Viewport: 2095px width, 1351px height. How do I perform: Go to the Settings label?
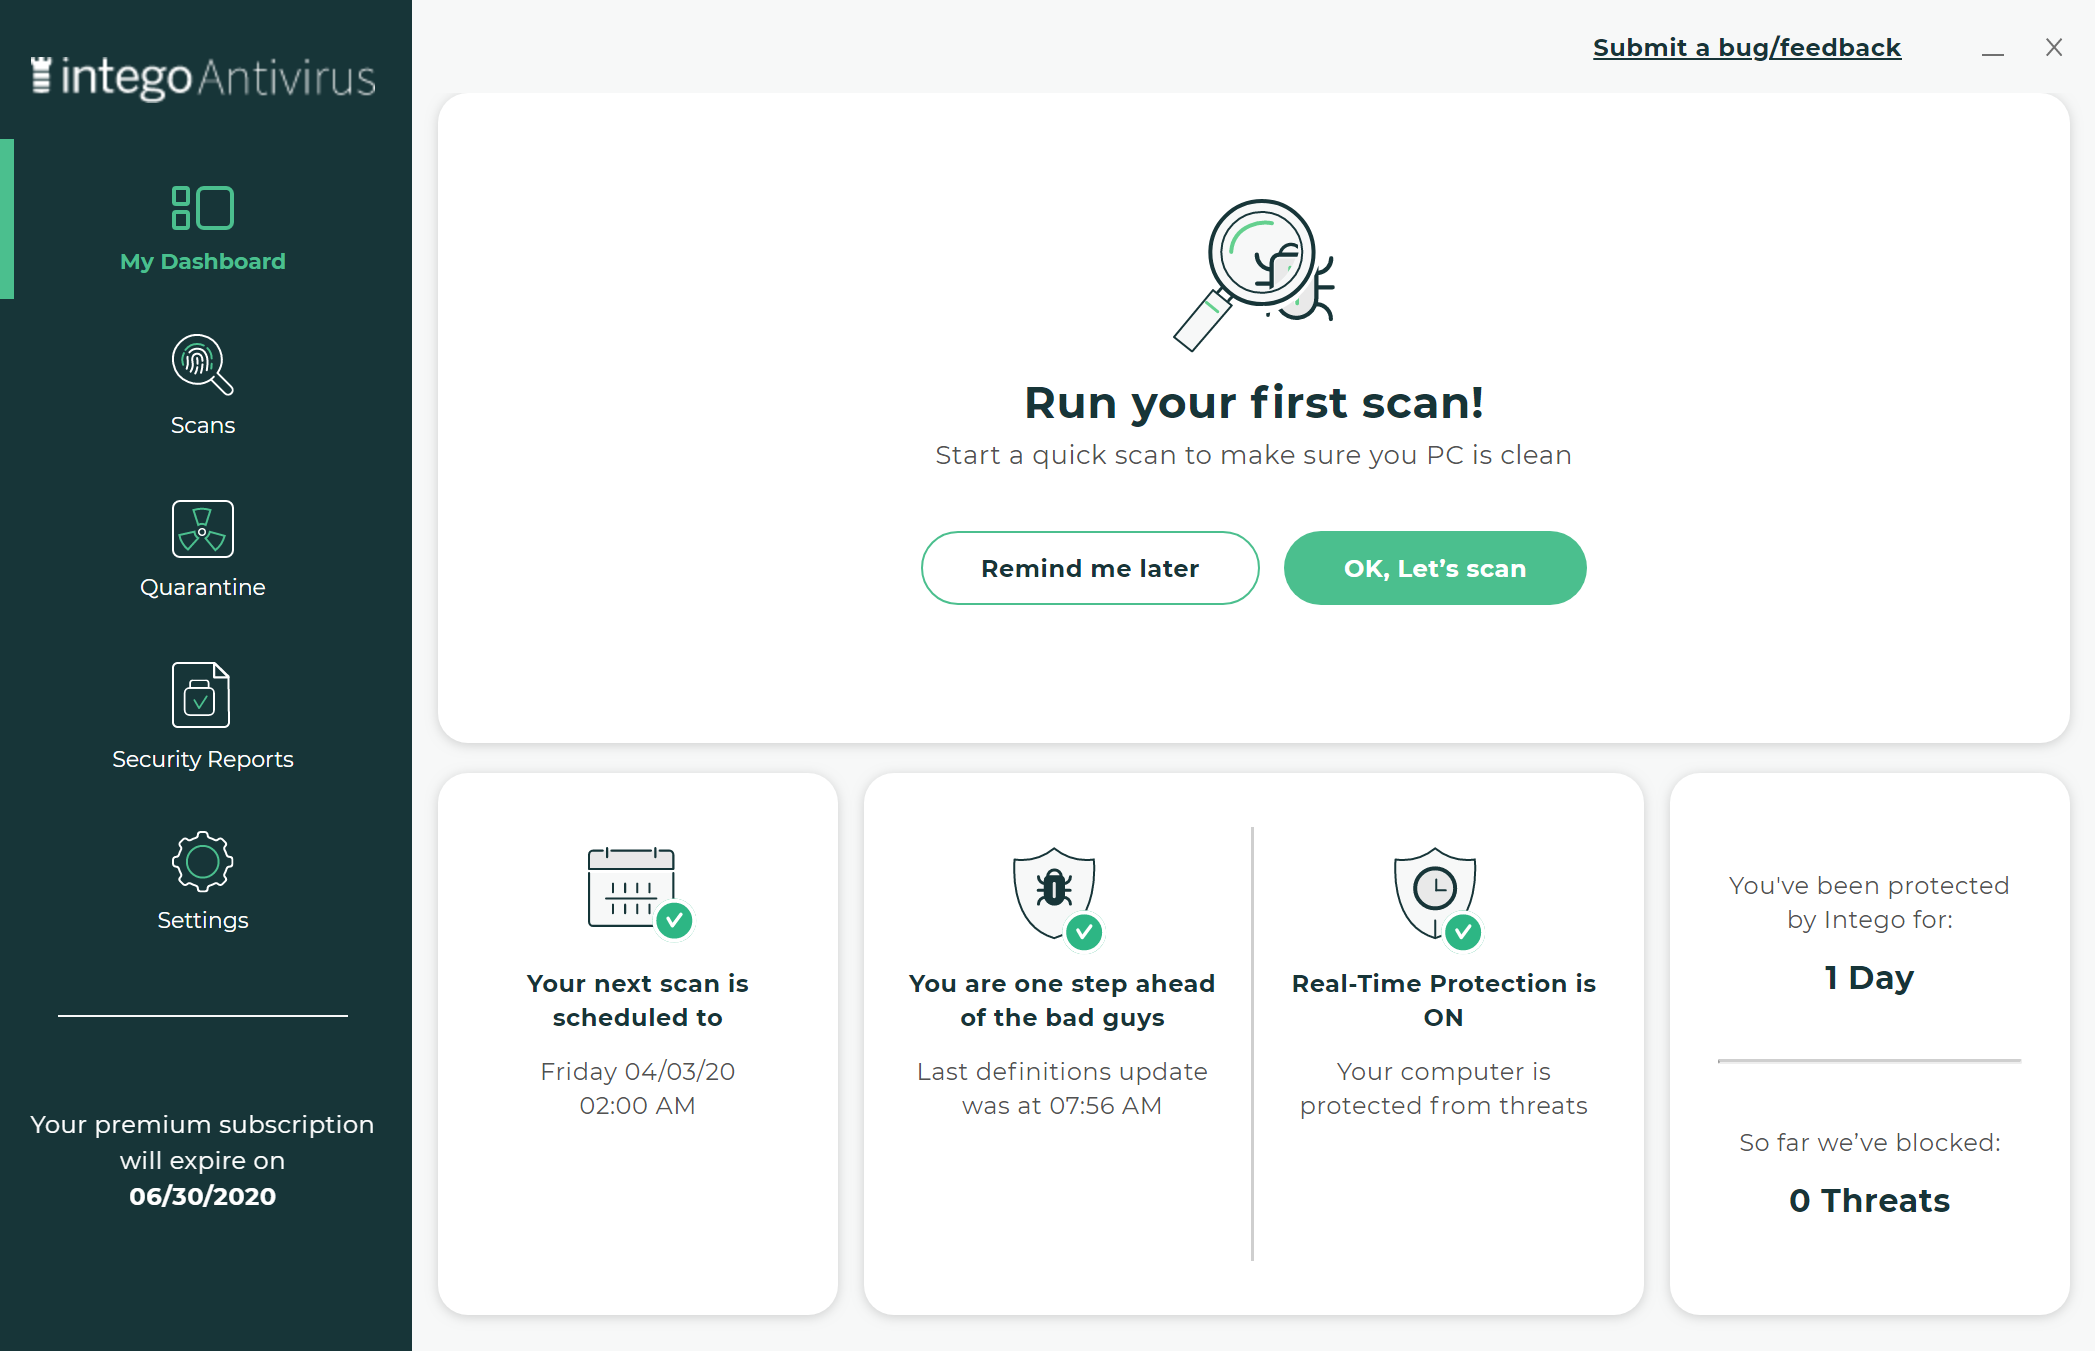203,920
